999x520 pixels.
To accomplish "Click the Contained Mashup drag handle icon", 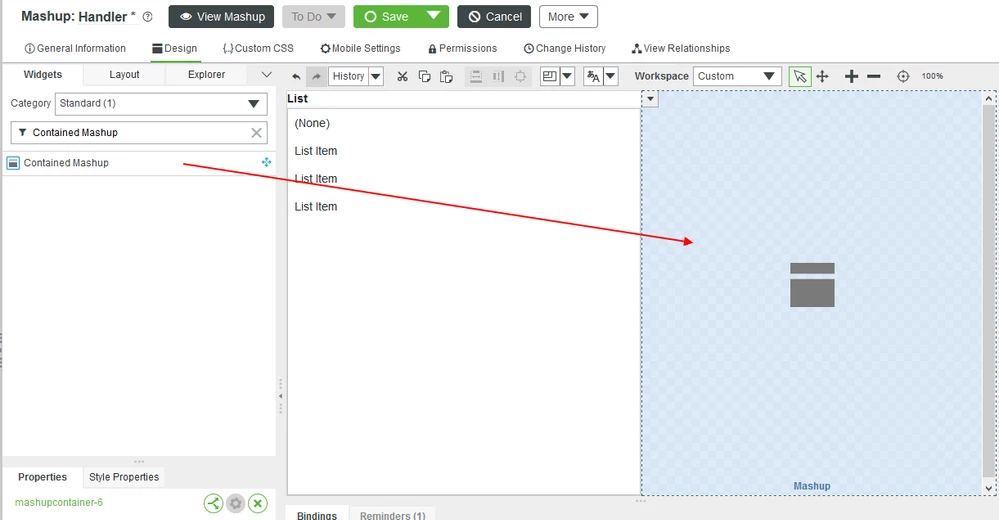I will point(266,162).
